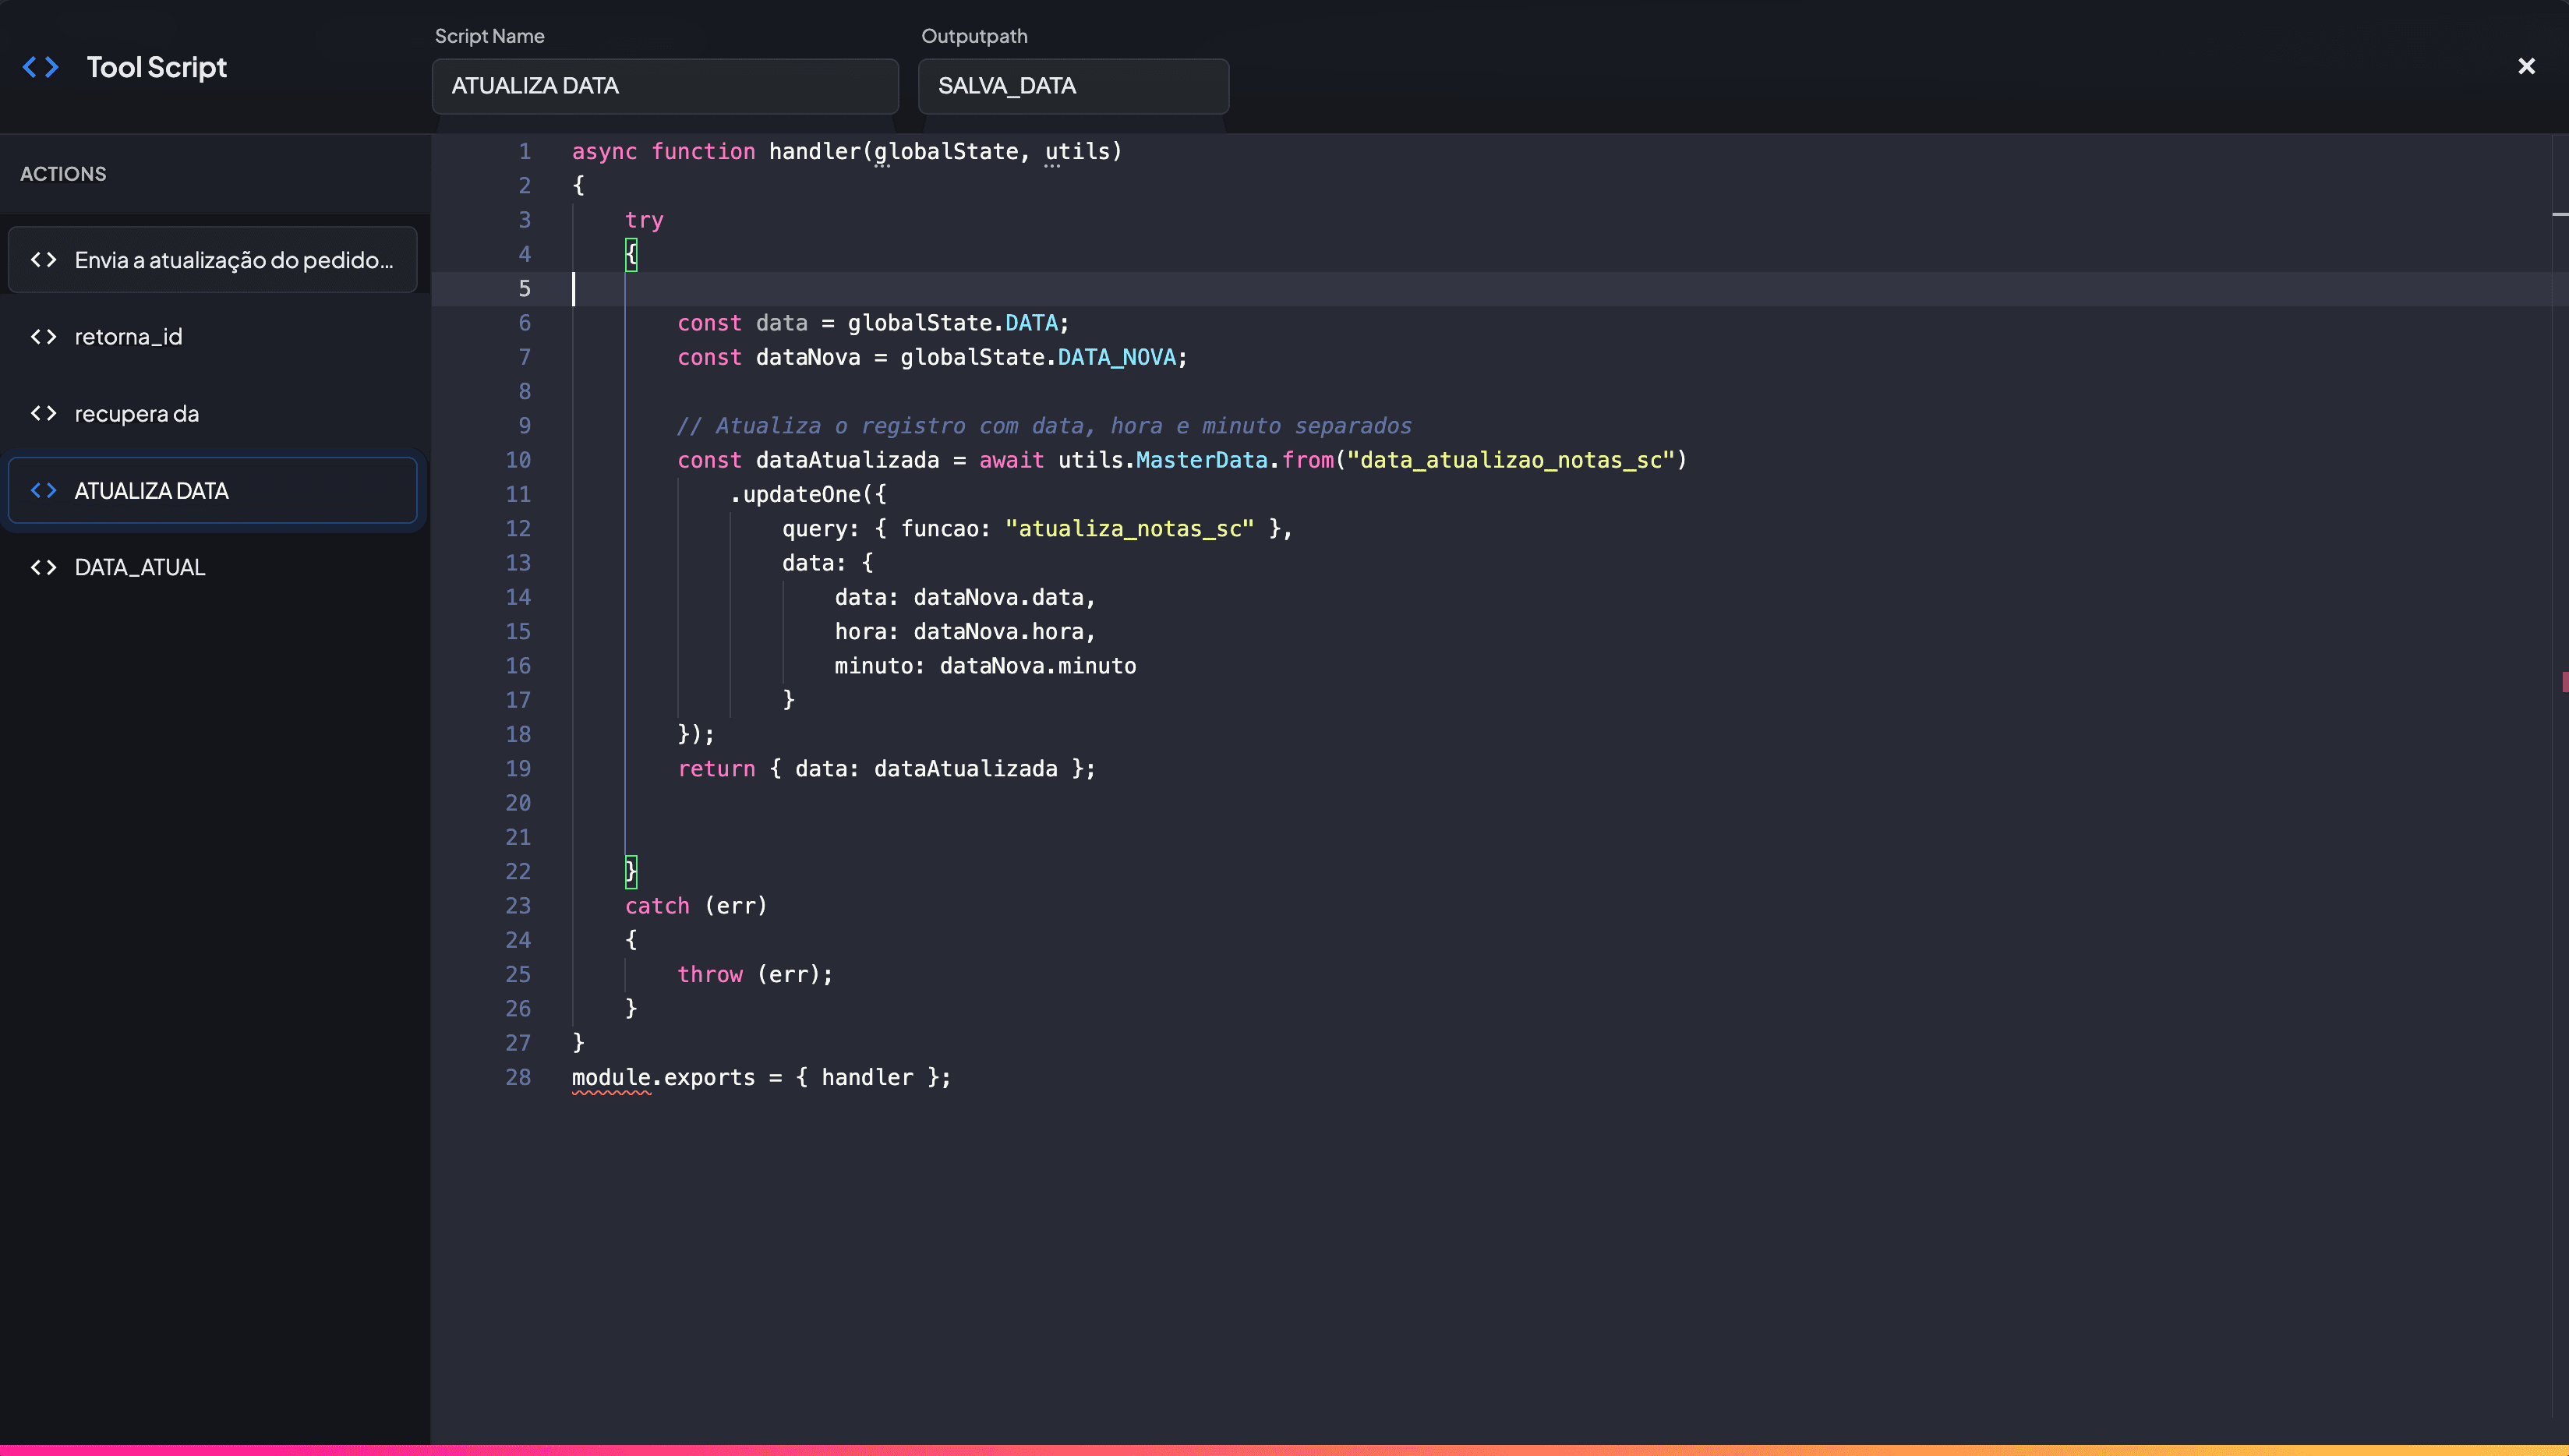Click inside the Outputpath SALVA_DATA field
The width and height of the screenshot is (2569, 1456).
point(1072,86)
